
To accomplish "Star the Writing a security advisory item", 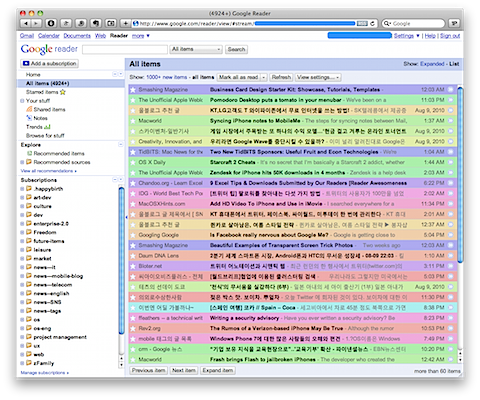I will point(133,318).
